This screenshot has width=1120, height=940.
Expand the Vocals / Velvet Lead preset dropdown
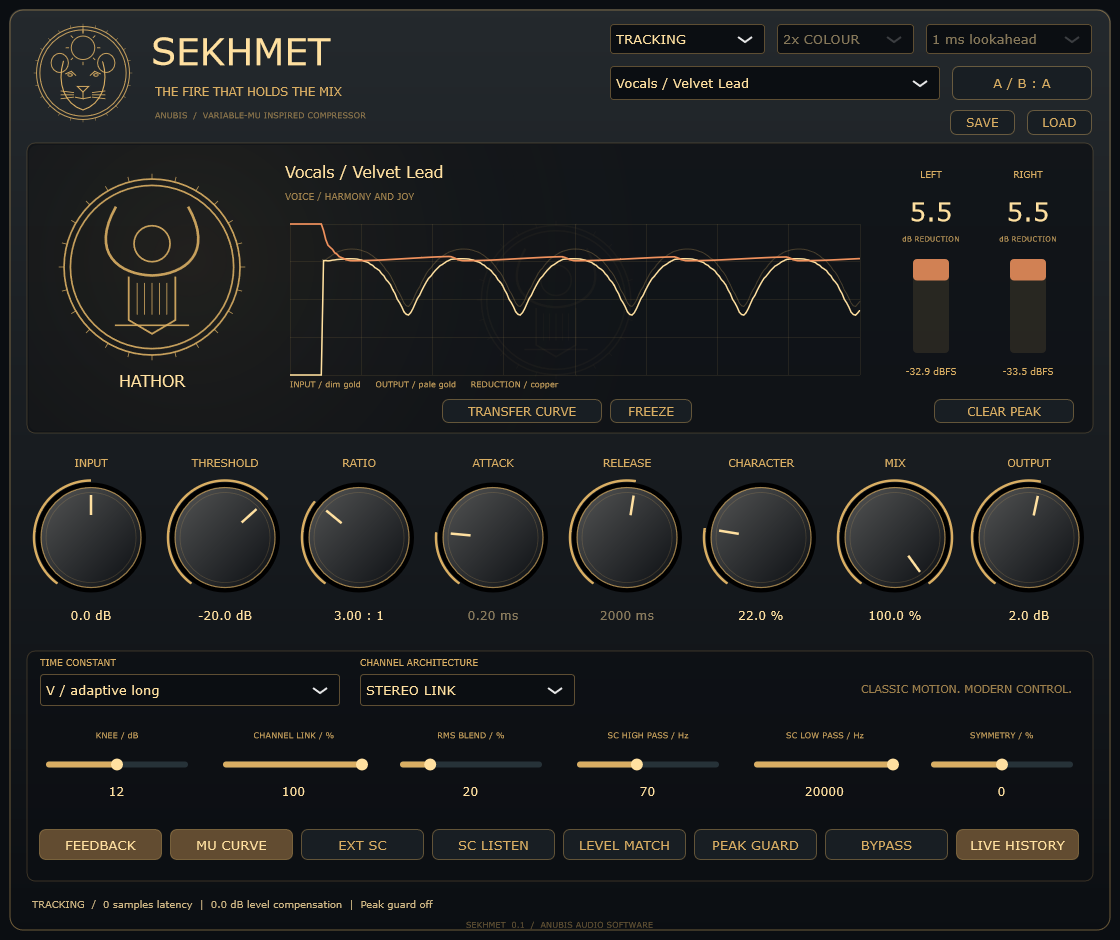tap(774, 84)
